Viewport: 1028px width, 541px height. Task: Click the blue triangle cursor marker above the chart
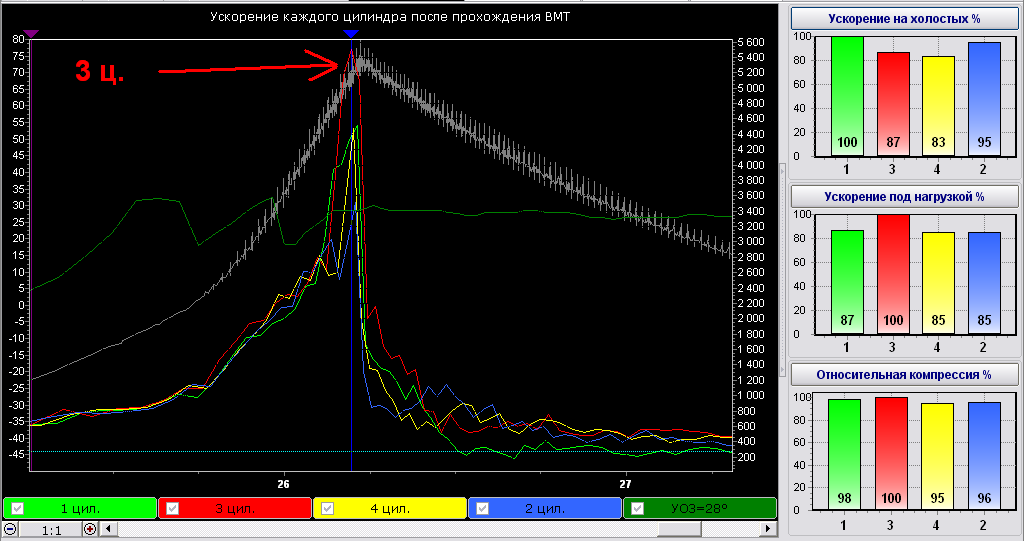click(x=351, y=33)
